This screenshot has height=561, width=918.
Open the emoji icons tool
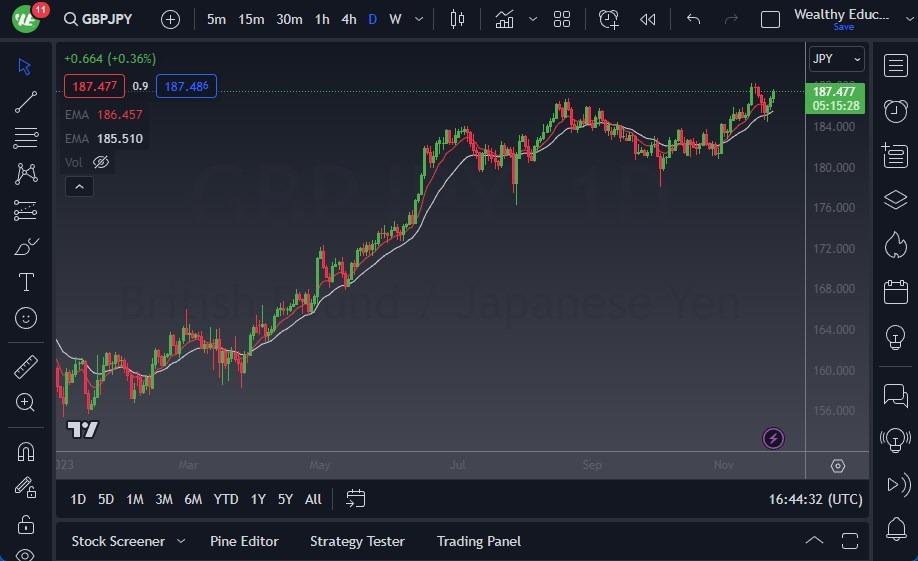pos(26,318)
